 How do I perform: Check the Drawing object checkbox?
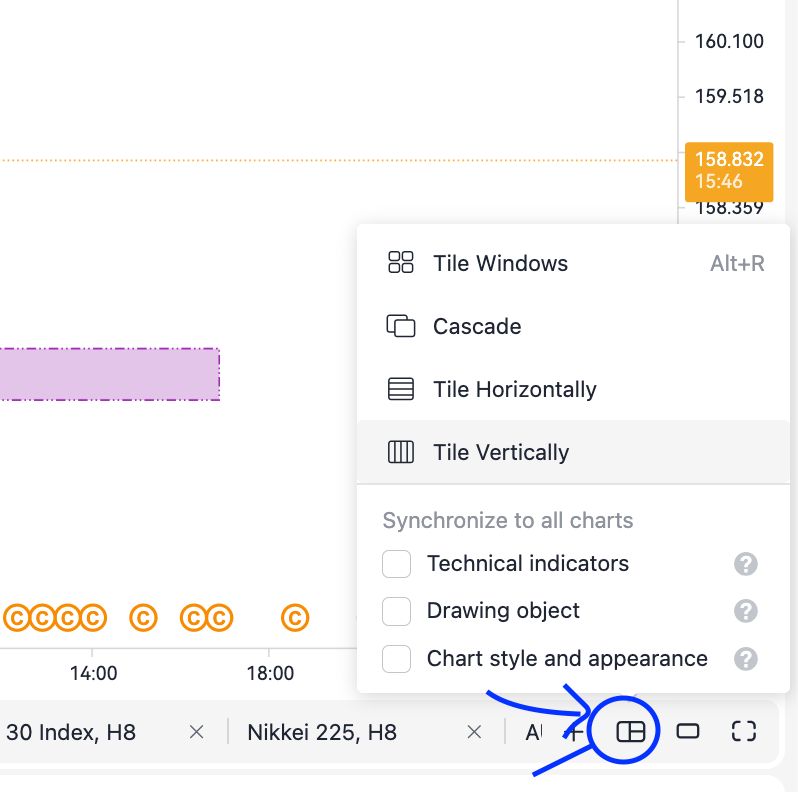point(396,611)
